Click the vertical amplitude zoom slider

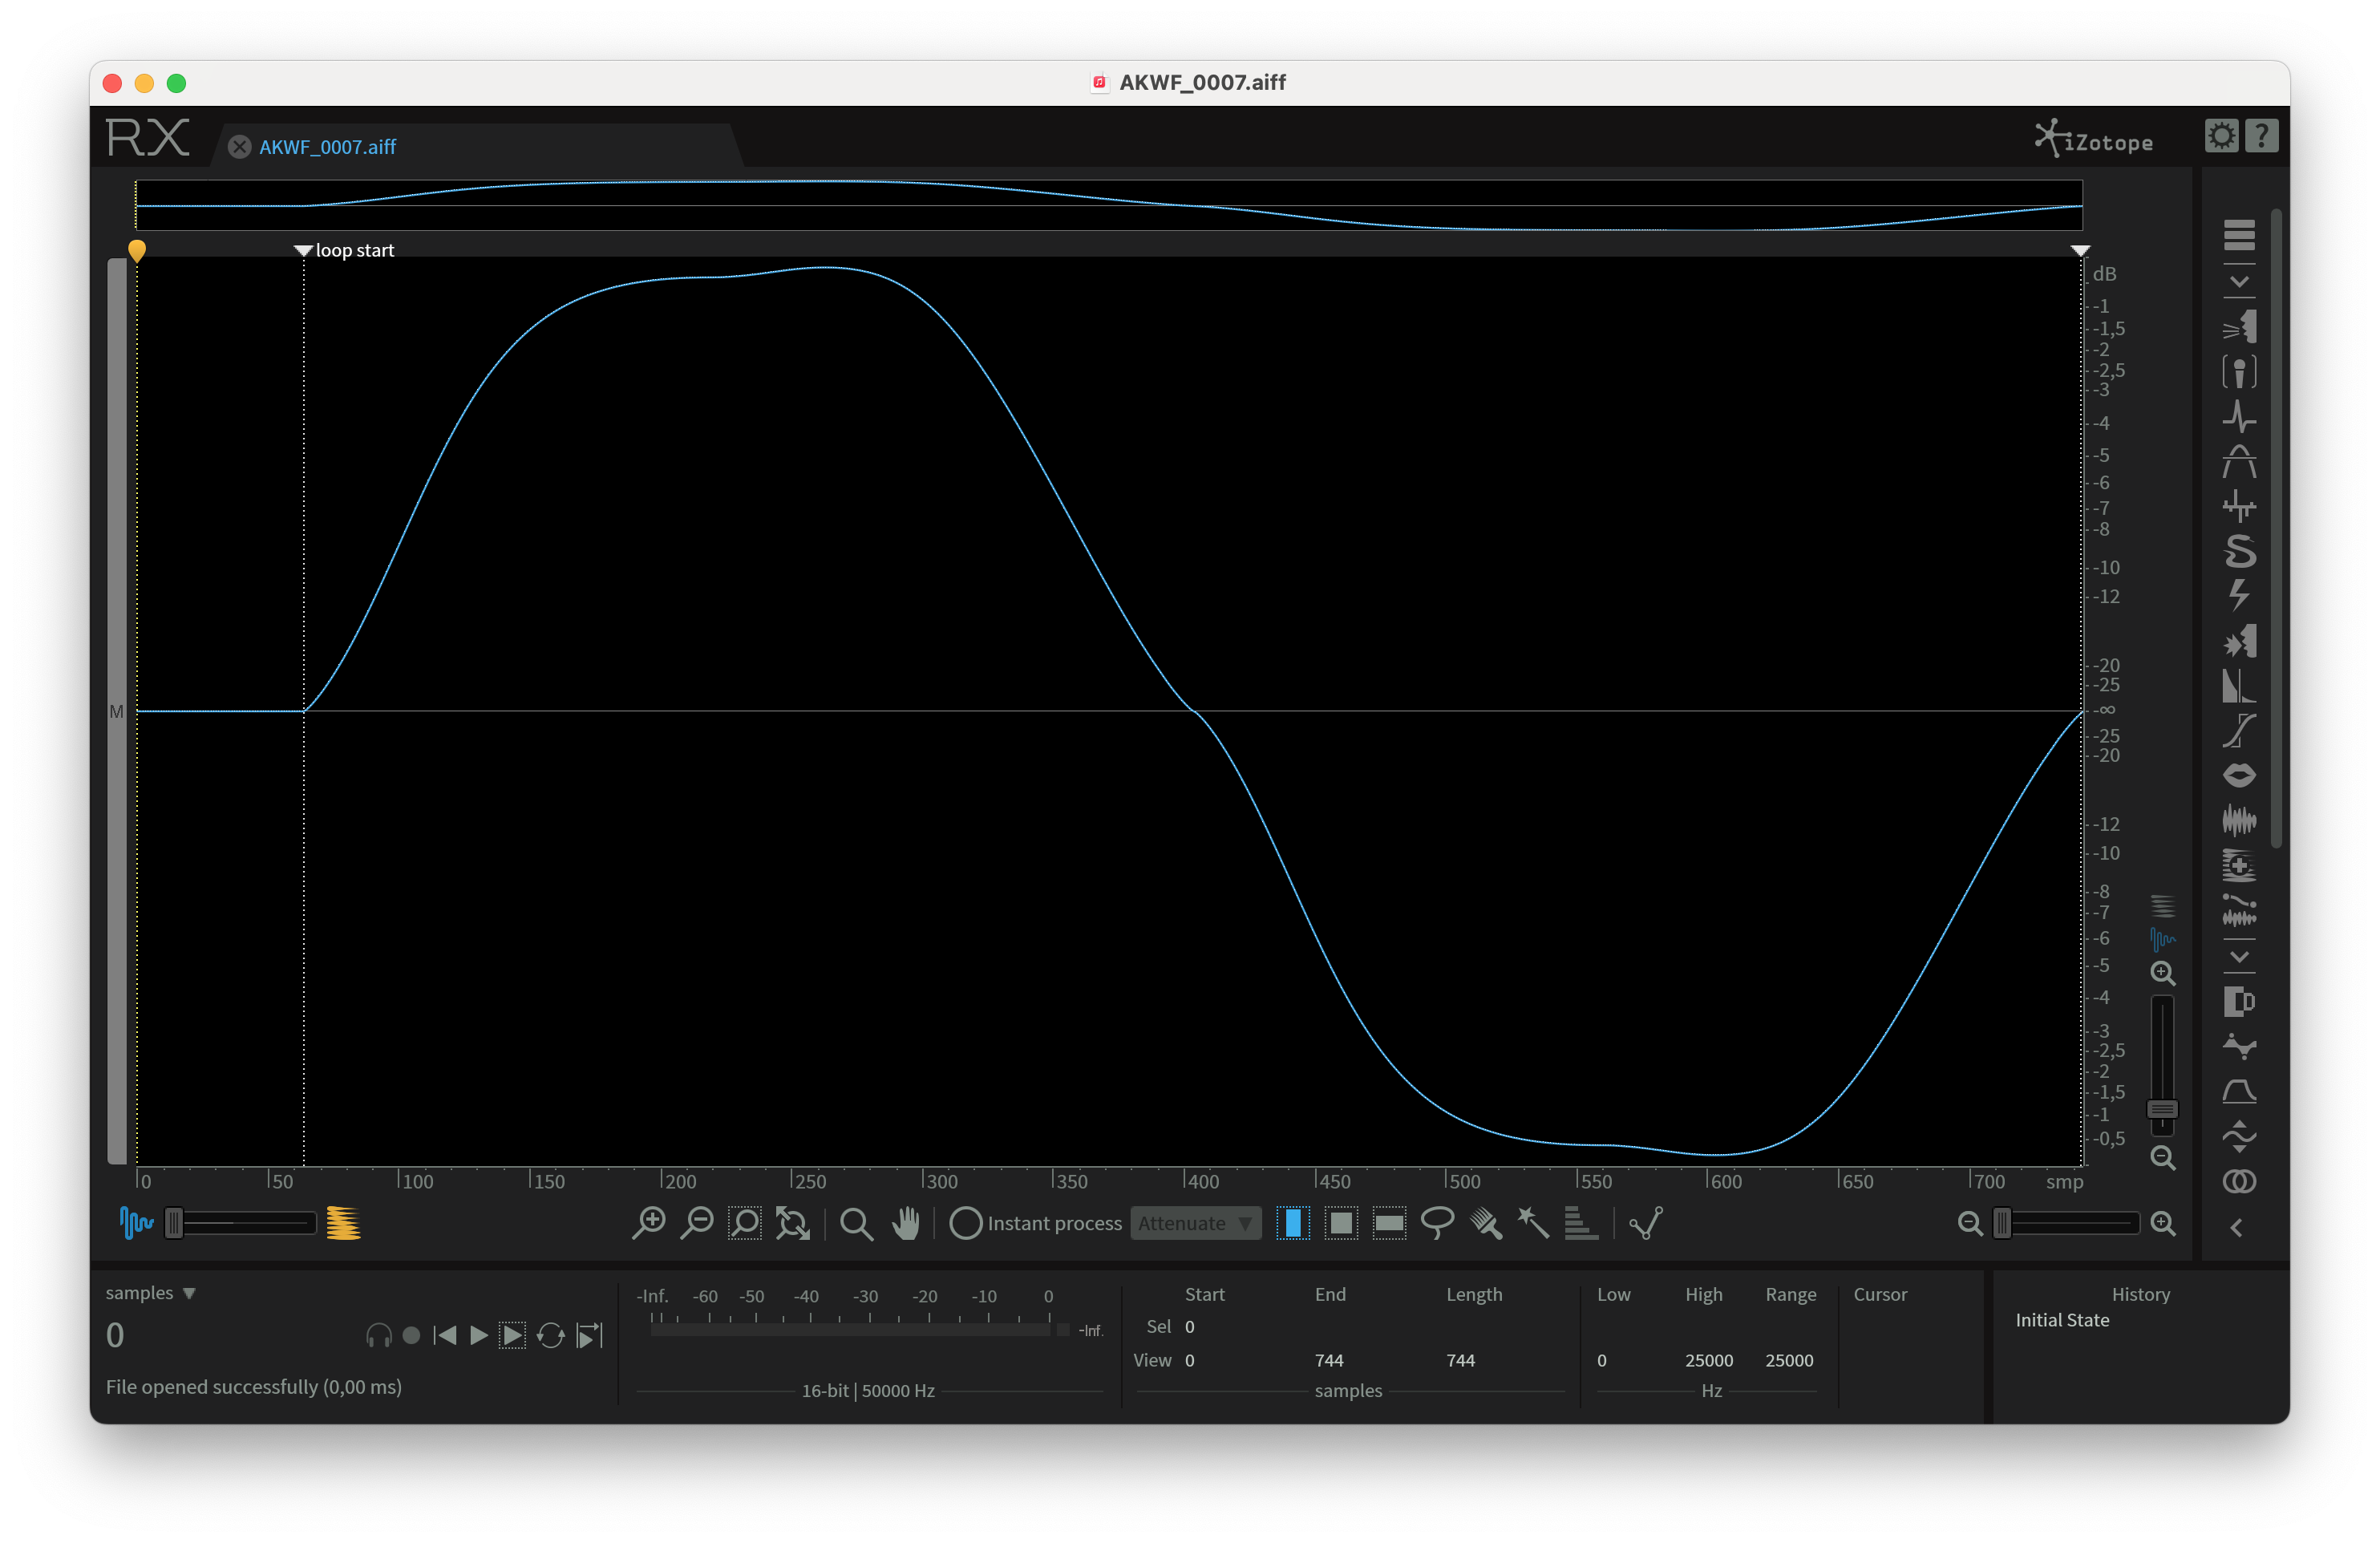tap(2162, 1065)
